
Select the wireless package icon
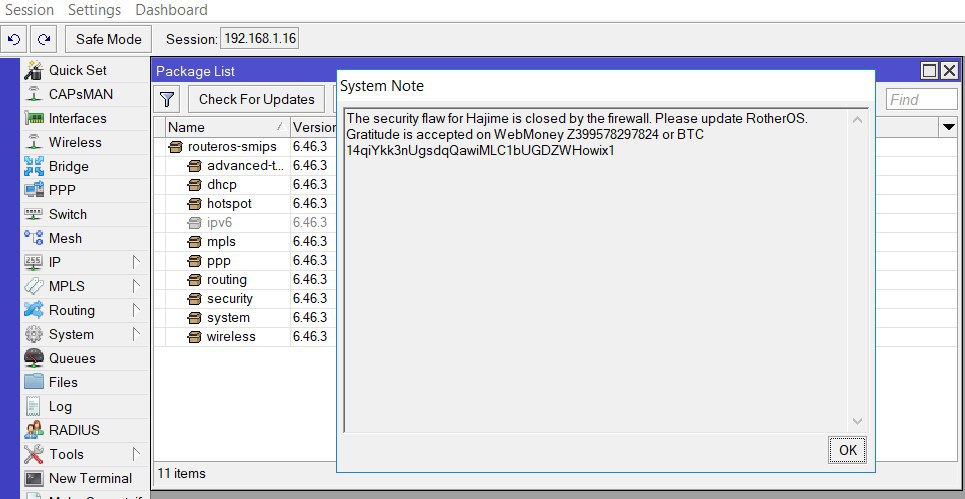[194, 337]
